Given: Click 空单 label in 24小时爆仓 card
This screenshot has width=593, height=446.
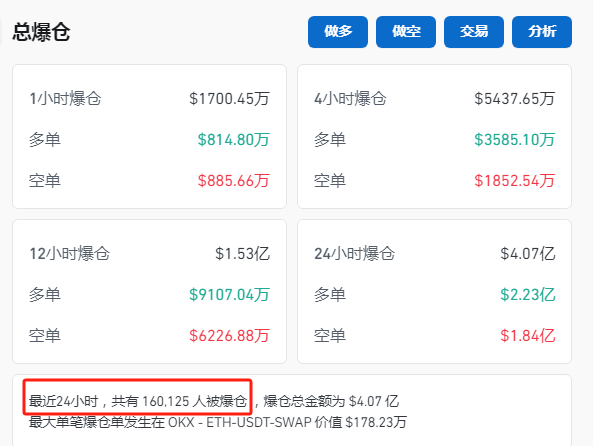Looking at the screenshot, I should click(330, 336).
